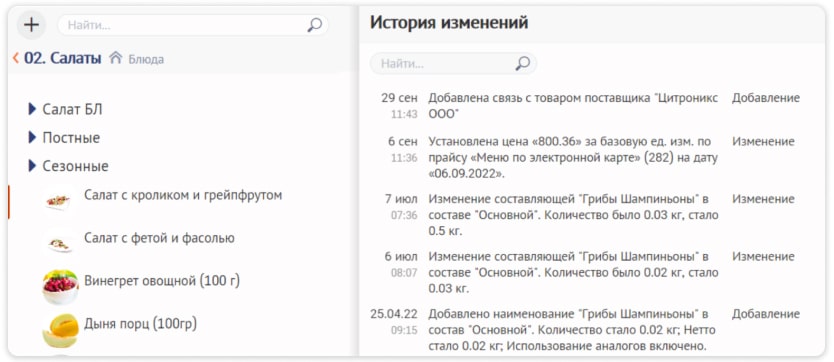Click the magnifier in the left search field
The image size is (834, 362).
[314, 25]
